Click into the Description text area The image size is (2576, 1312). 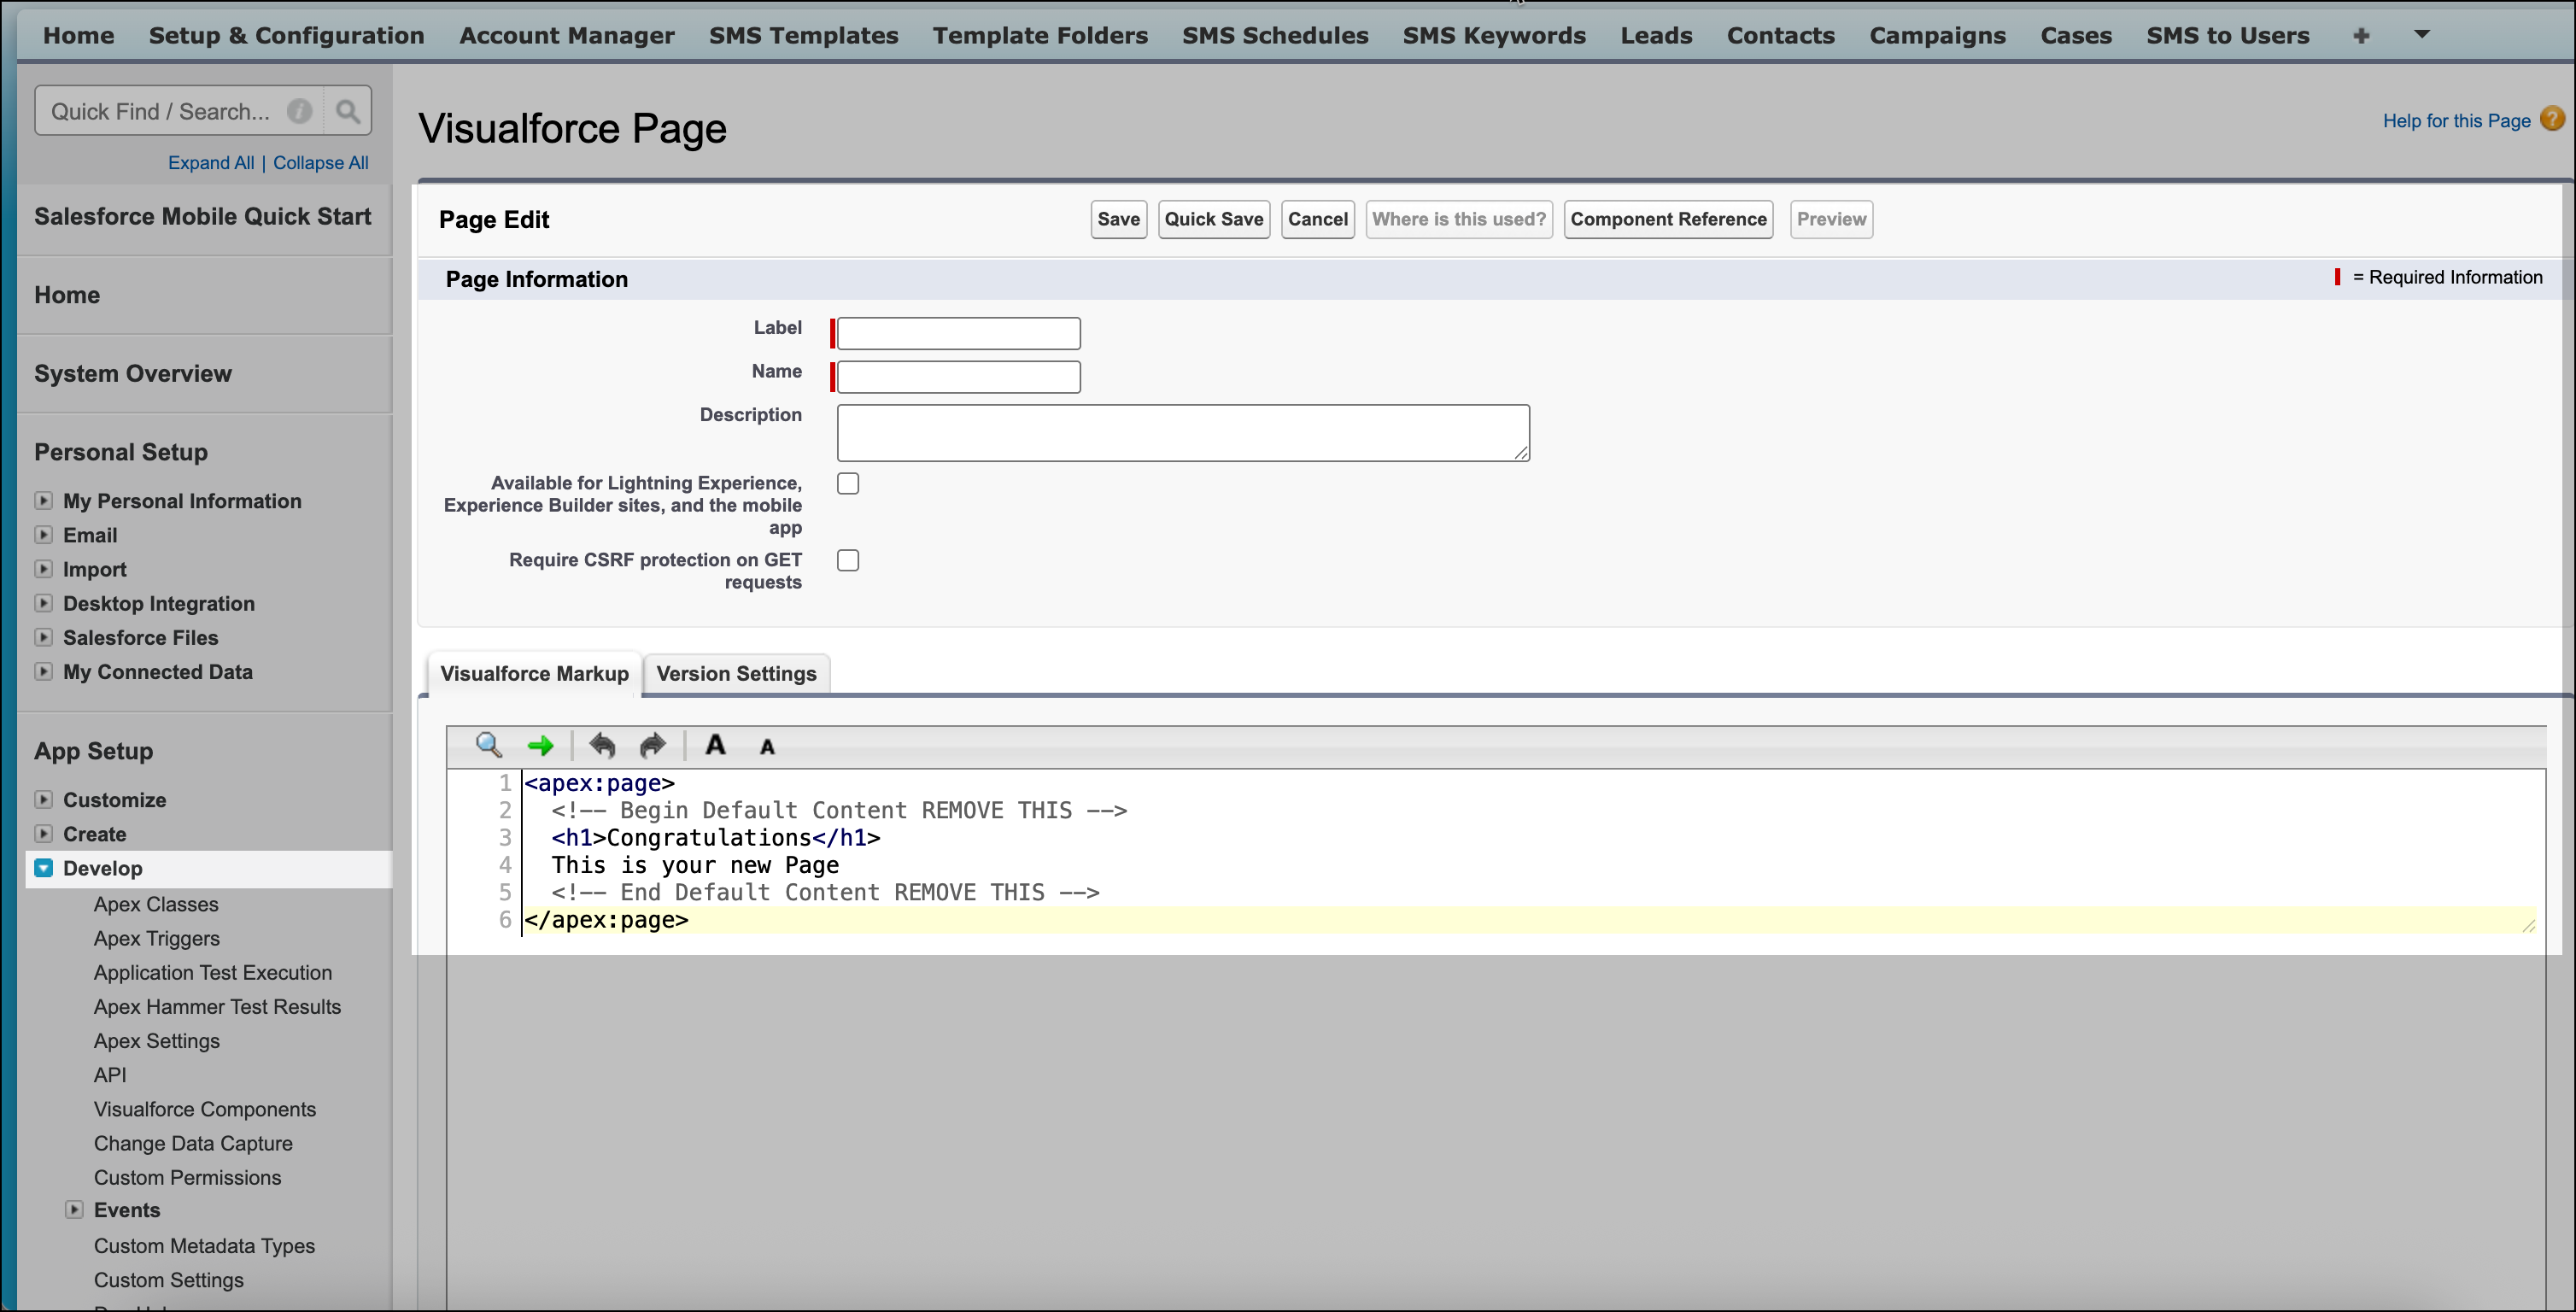coord(1183,433)
